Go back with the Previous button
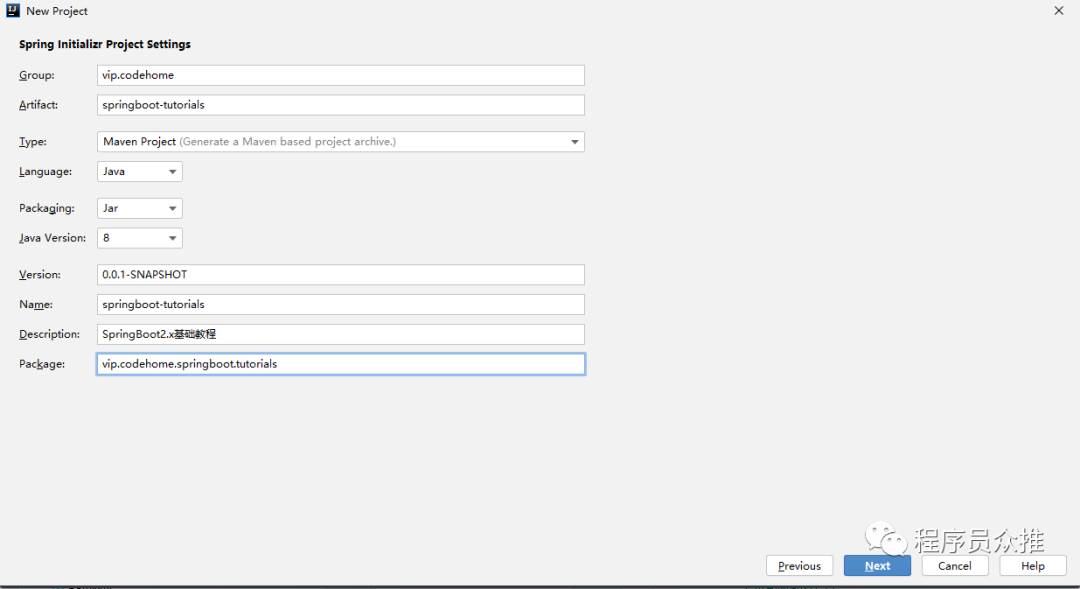 (x=800, y=566)
